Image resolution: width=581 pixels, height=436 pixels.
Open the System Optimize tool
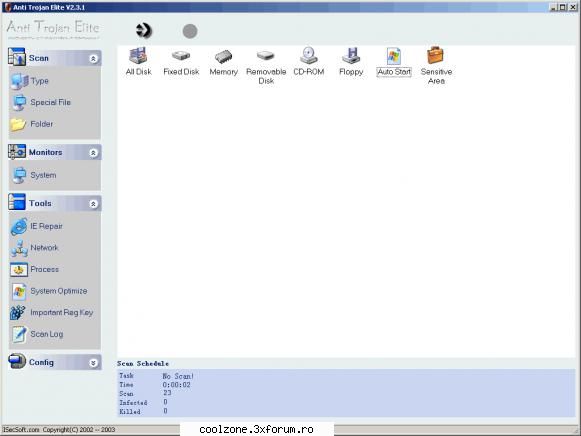[49, 291]
